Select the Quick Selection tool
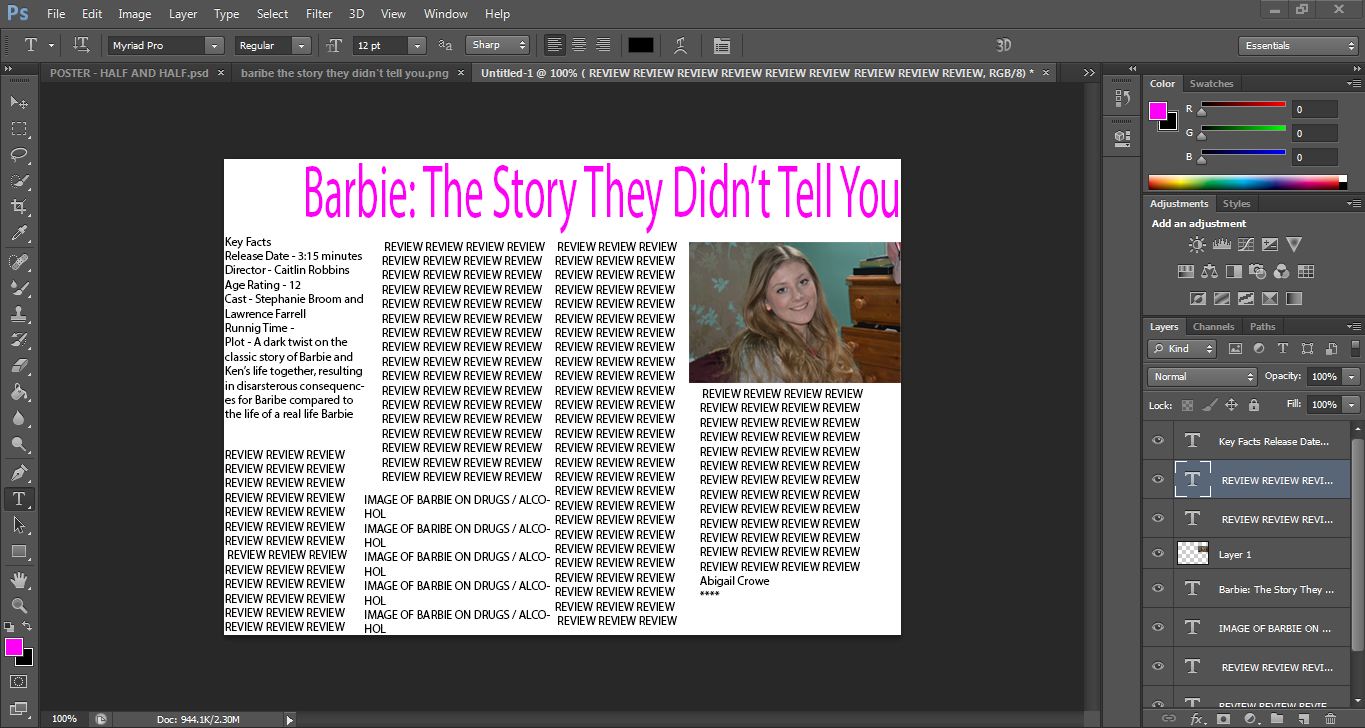Viewport: 1365px width, 728px height. coord(19,181)
